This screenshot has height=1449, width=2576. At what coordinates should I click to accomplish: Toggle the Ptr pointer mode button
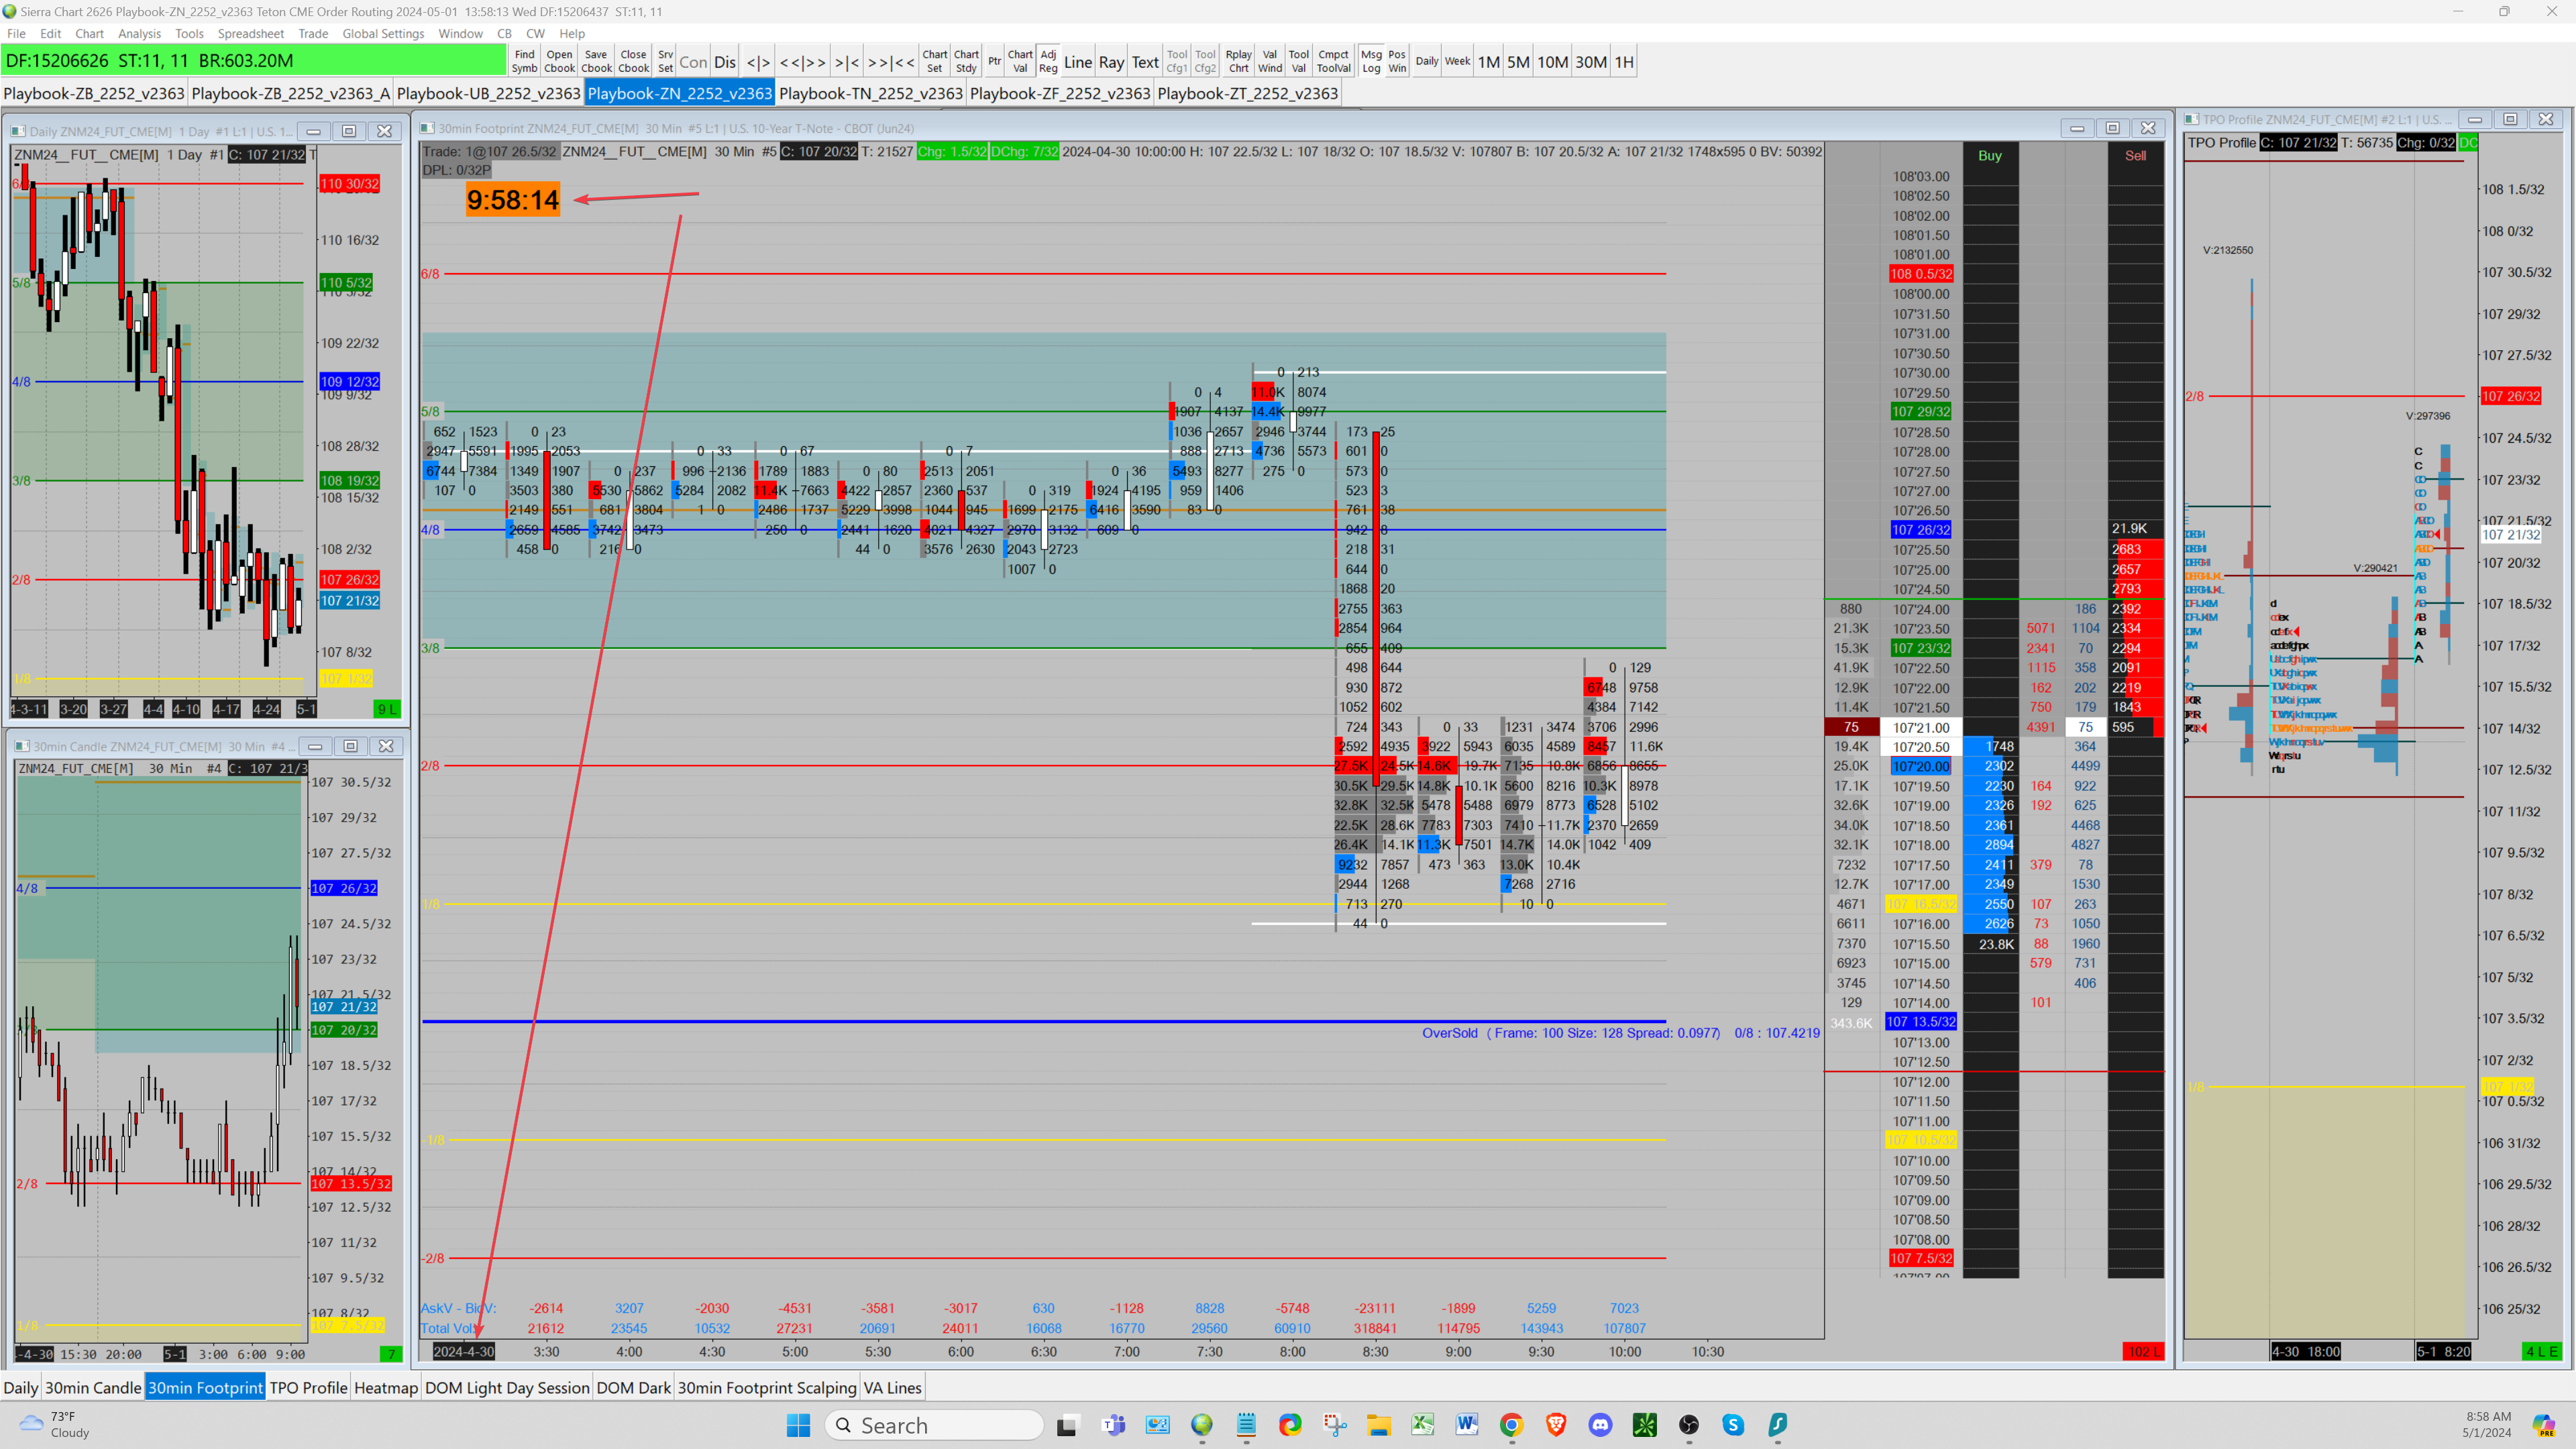(x=994, y=61)
